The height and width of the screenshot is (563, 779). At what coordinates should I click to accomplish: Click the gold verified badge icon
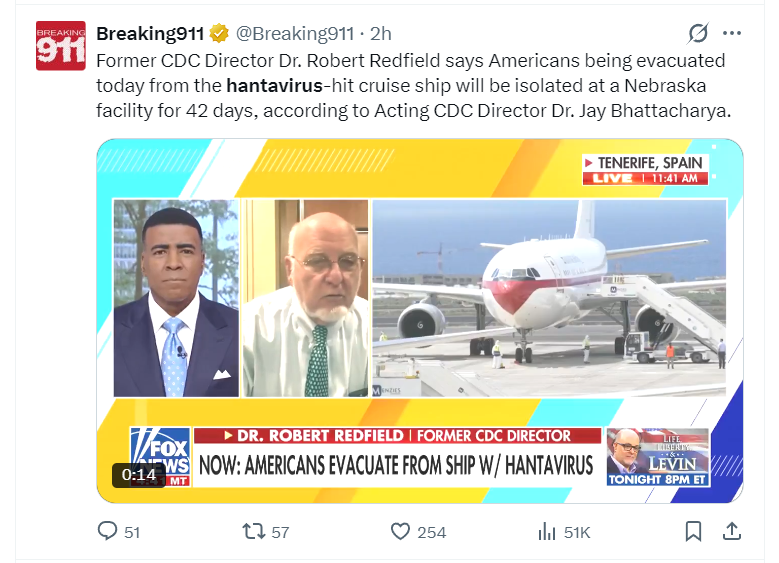(x=219, y=33)
